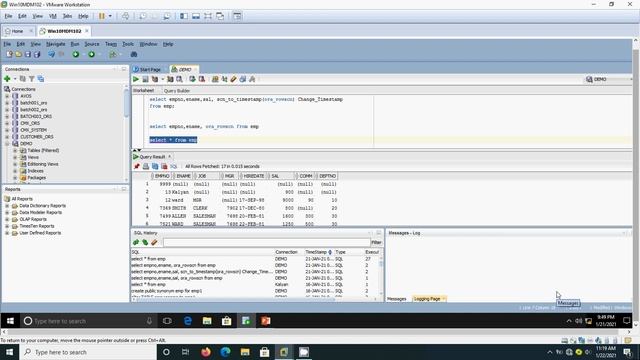Expand the Data Dictionary Reports node
This screenshot has width=640, height=360.
coord(7,206)
